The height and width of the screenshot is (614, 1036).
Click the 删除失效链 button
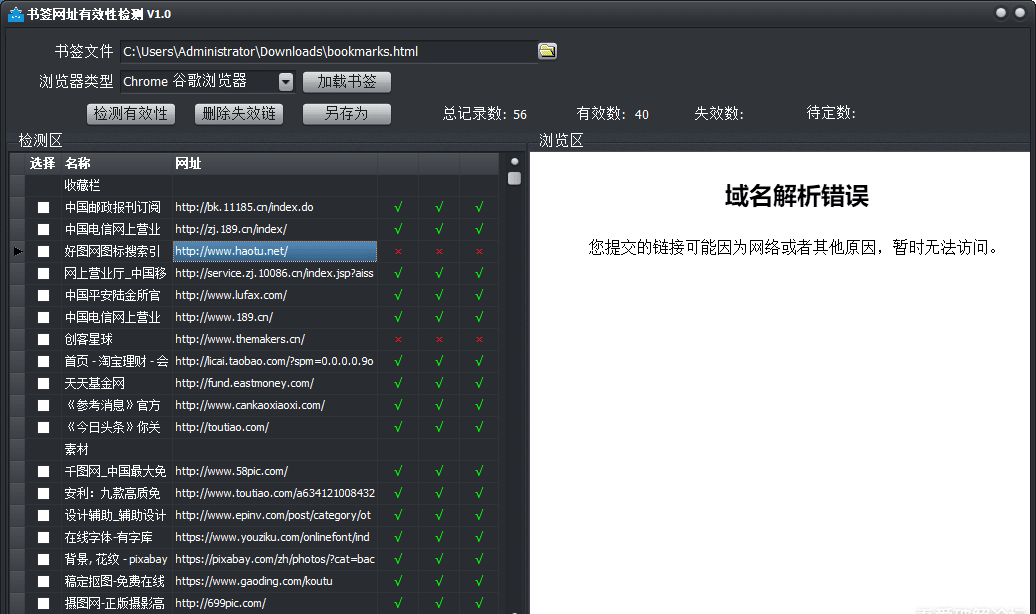[x=239, y=114]
